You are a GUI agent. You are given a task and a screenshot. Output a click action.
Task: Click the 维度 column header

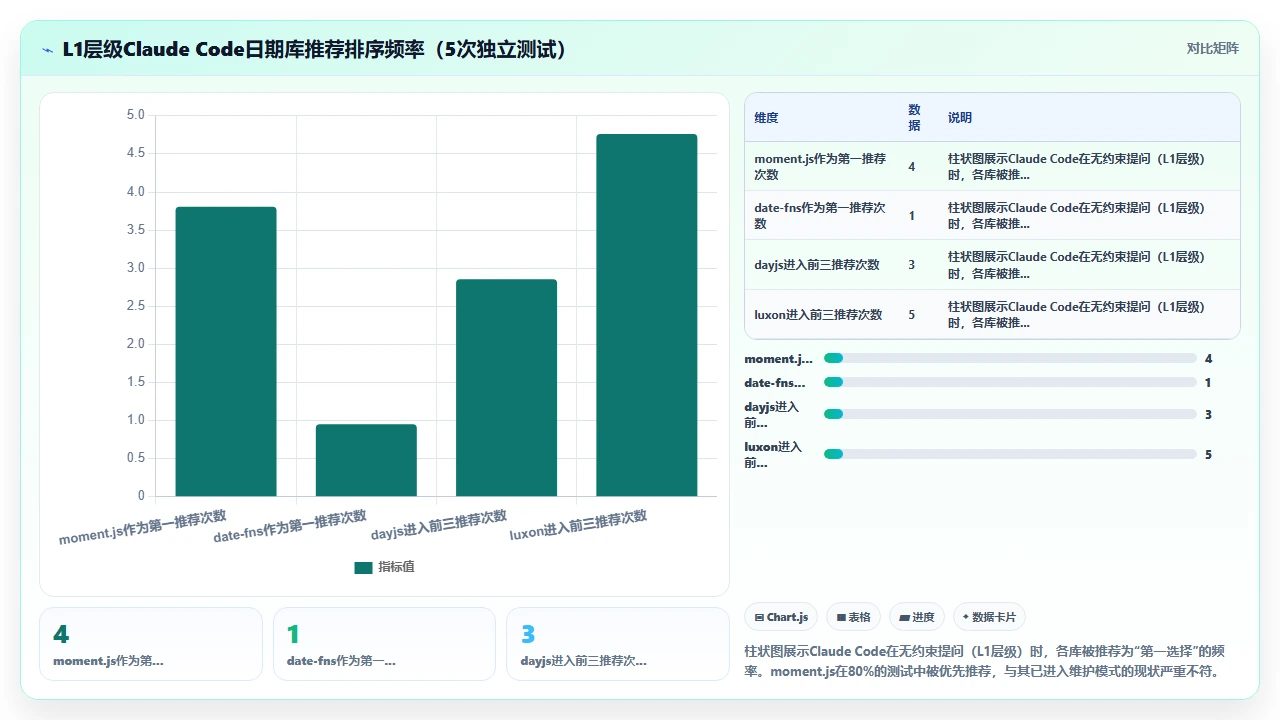(x=766, y=118)
